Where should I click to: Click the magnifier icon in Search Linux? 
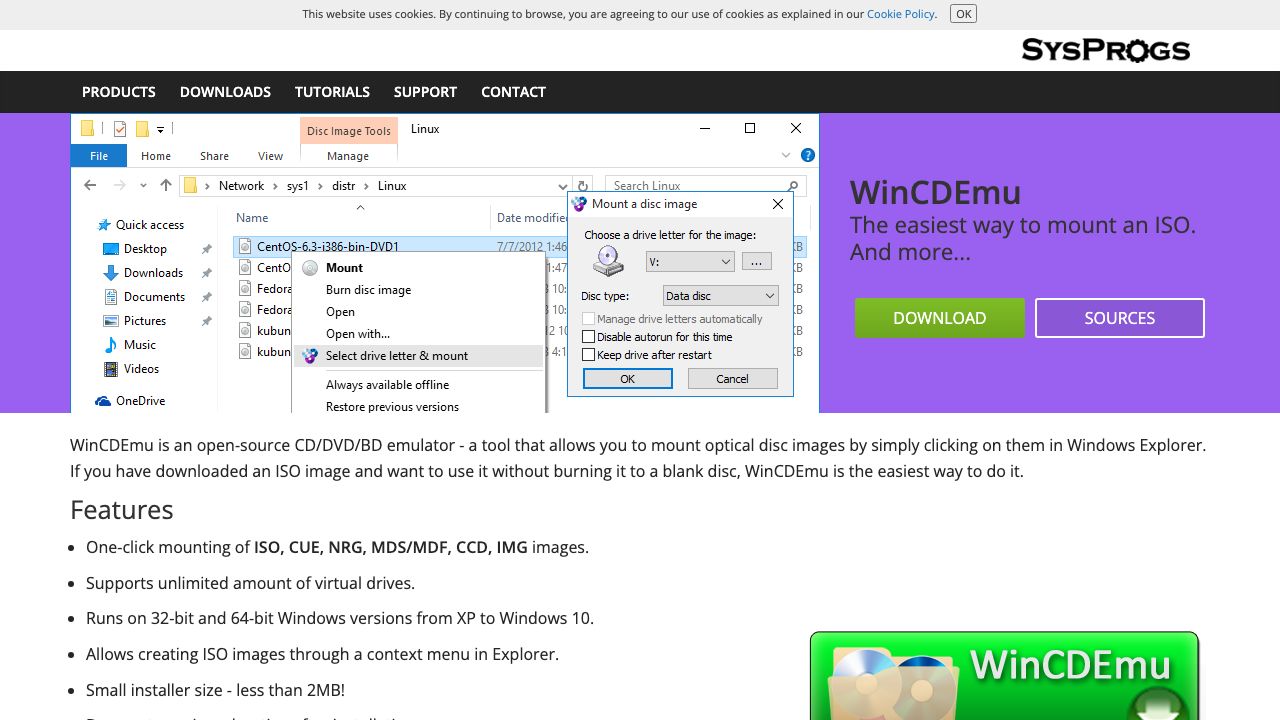[x=793, y=186]
